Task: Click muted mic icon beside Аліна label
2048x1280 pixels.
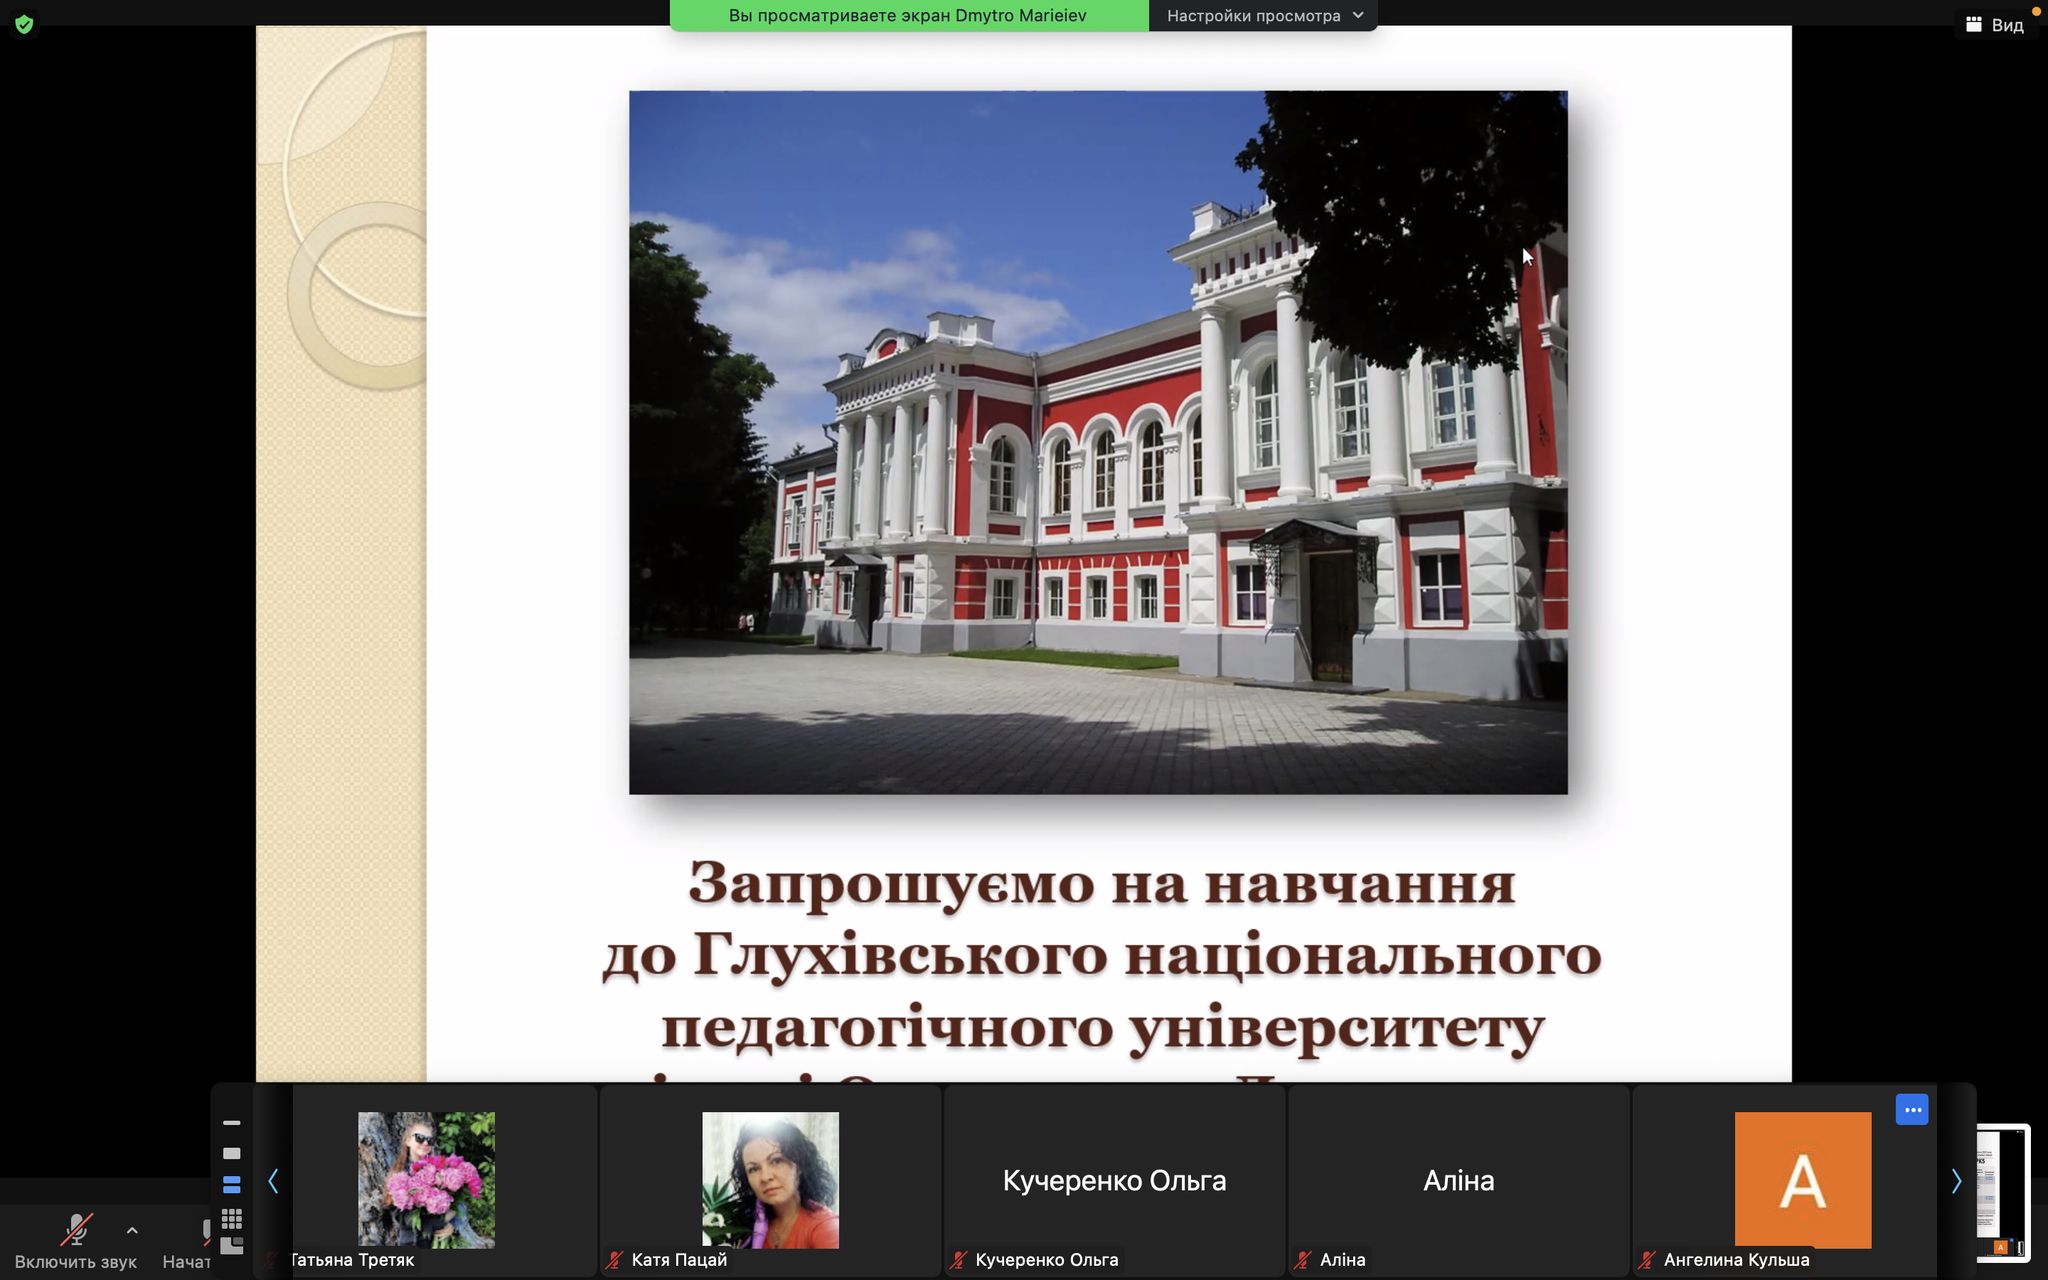Action: pos(1302,1261)
